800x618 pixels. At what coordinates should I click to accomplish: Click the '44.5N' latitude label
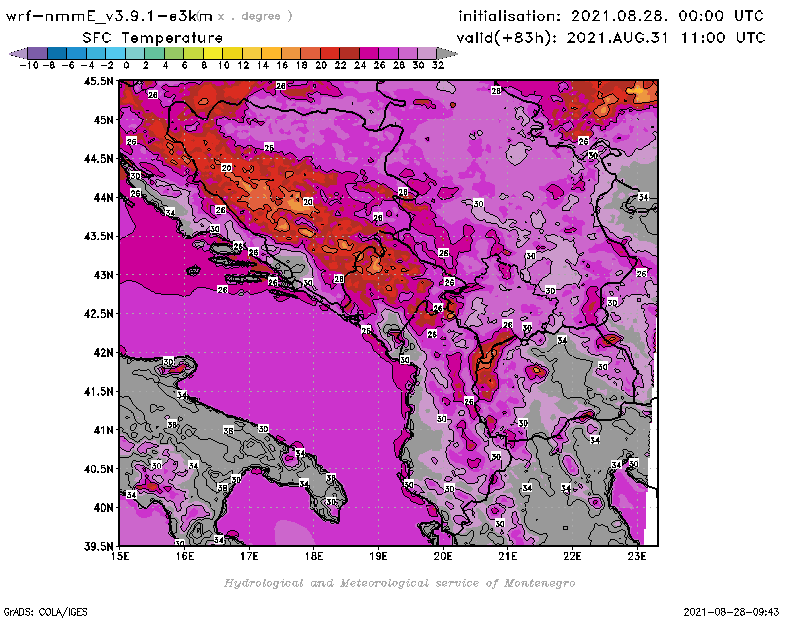[x=98, y=159]
